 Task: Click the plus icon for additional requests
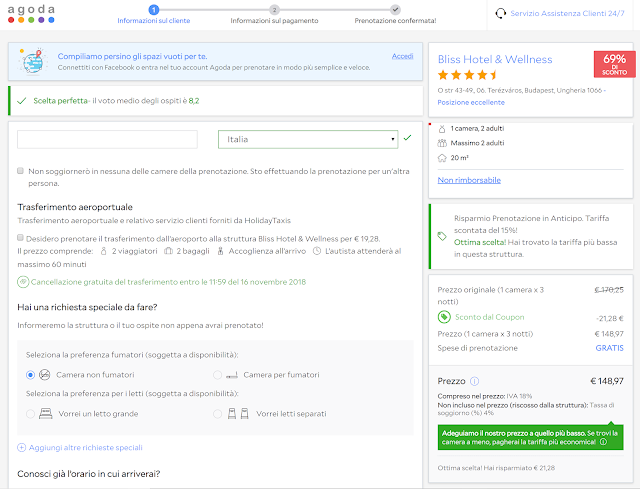coord(21,448)
